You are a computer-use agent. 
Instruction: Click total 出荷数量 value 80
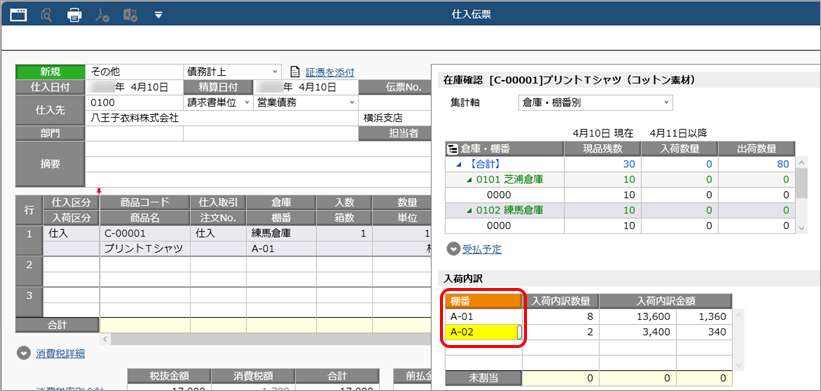click(757, 164)
